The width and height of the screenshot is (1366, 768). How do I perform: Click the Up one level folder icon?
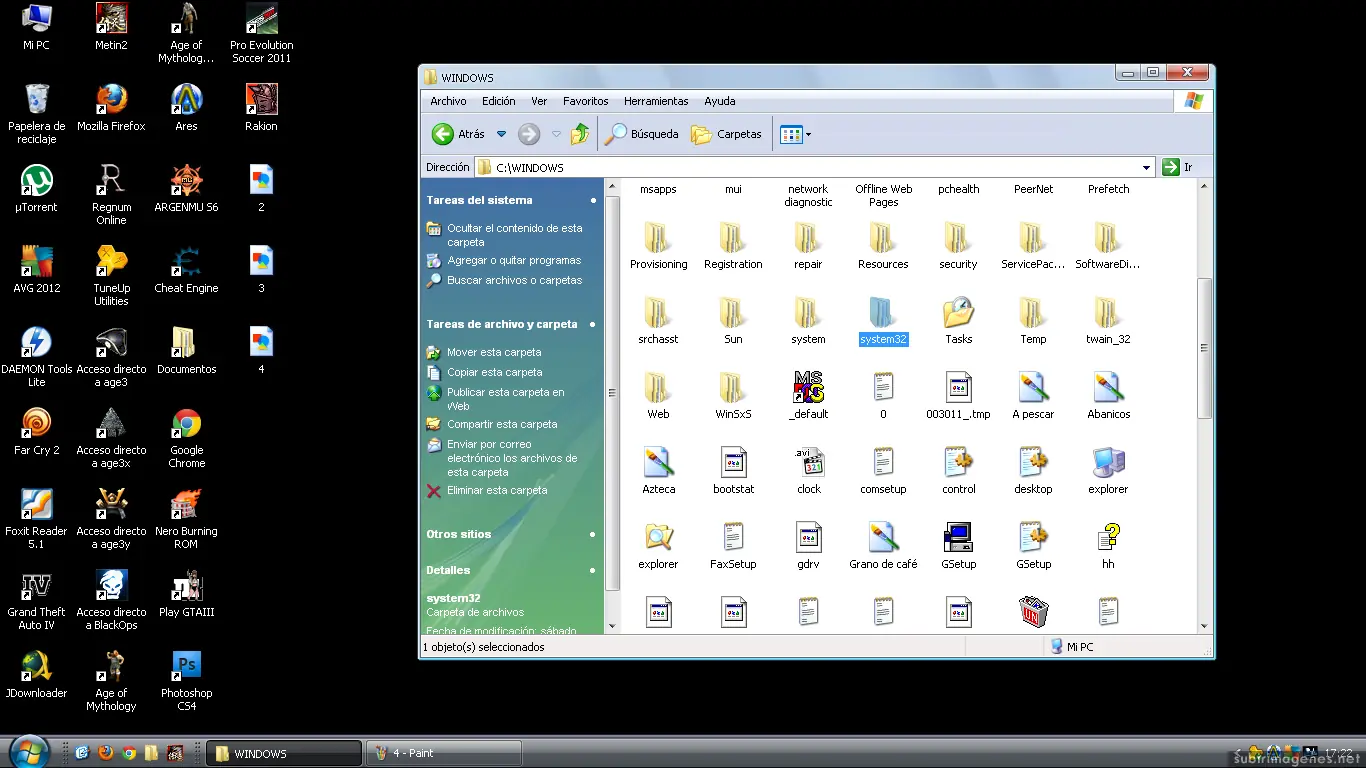[580, 134]
